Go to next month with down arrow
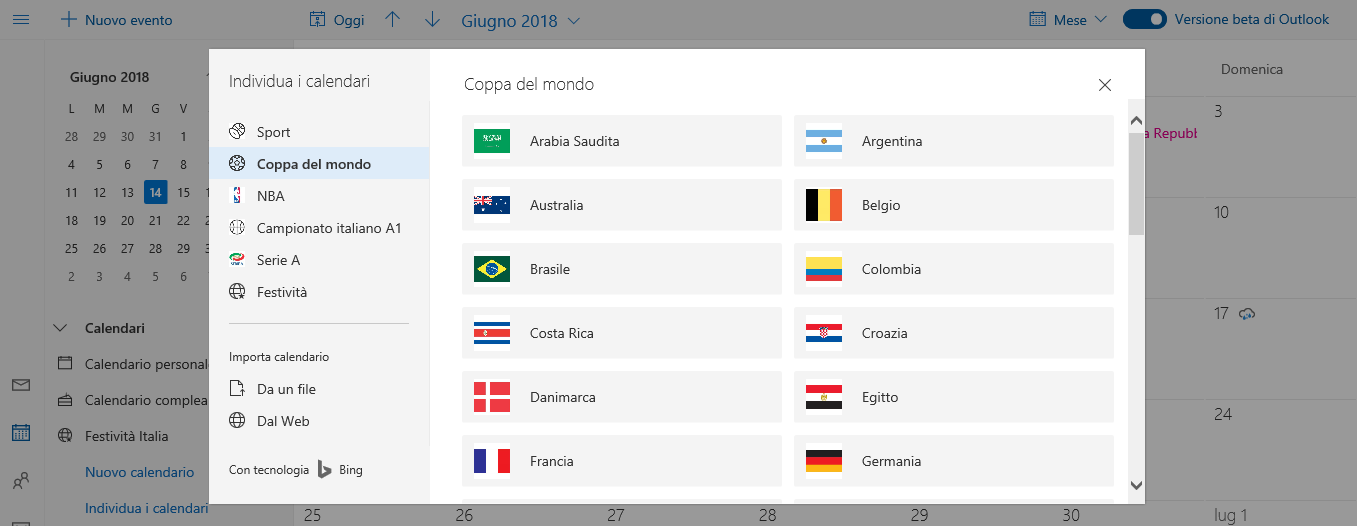 [x=432, y=20]
